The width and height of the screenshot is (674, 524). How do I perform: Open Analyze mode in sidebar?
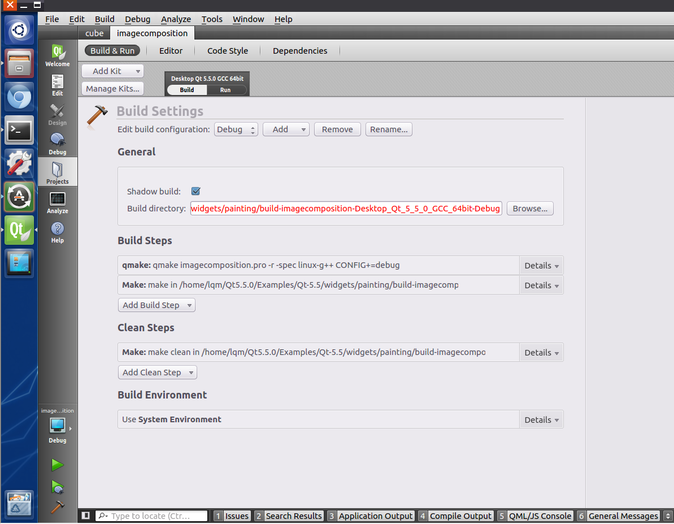point(57,202)
